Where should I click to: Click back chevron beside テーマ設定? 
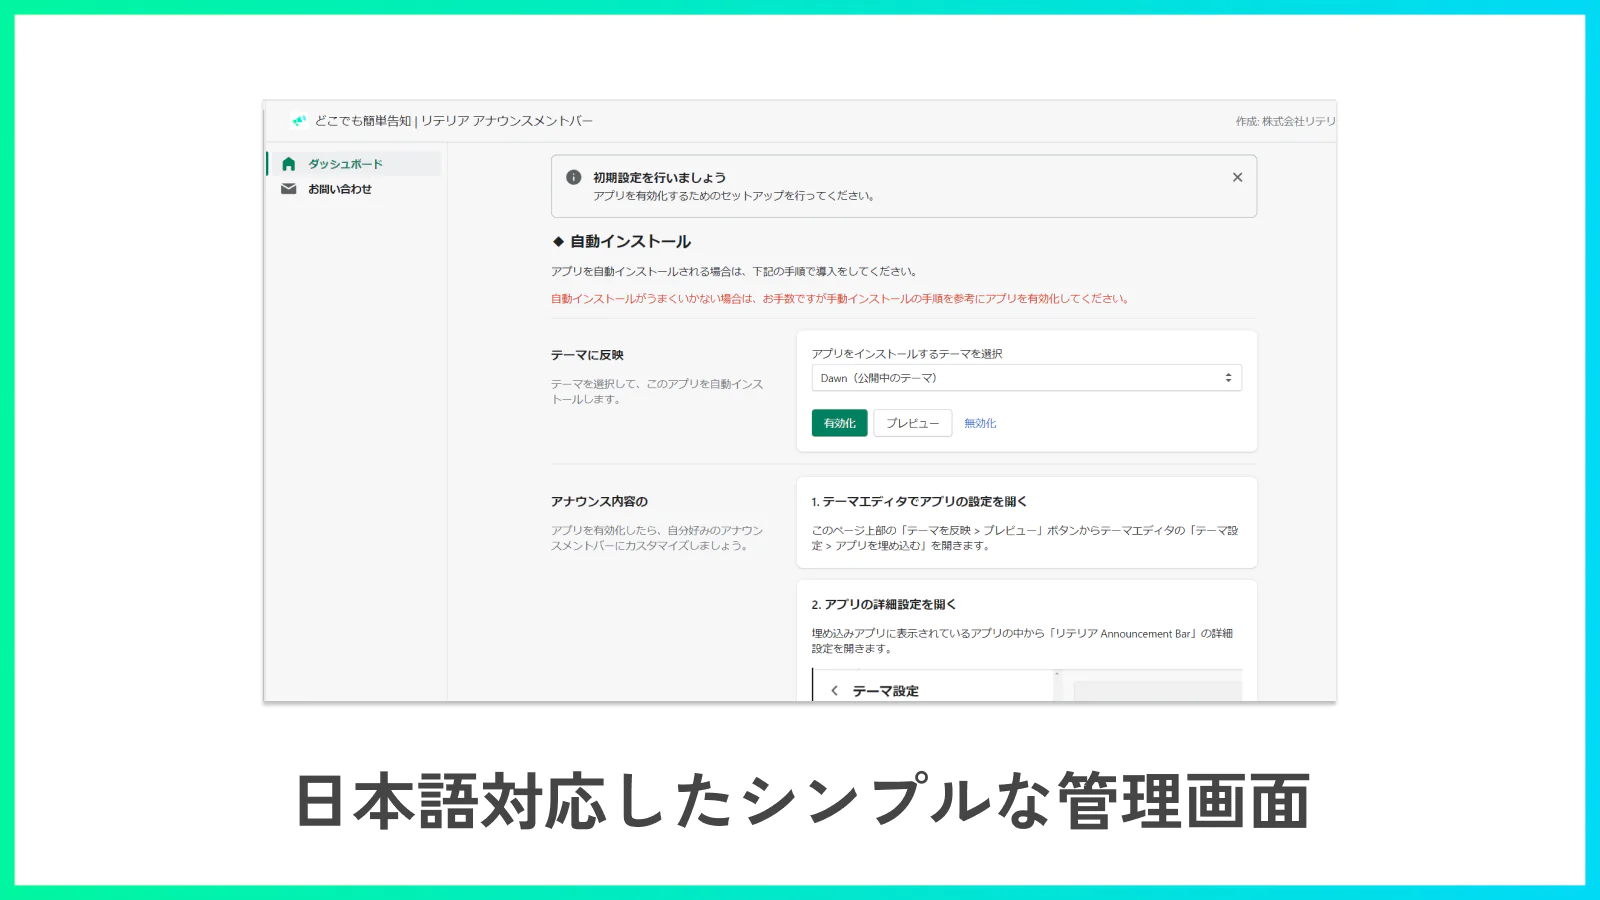835,691
